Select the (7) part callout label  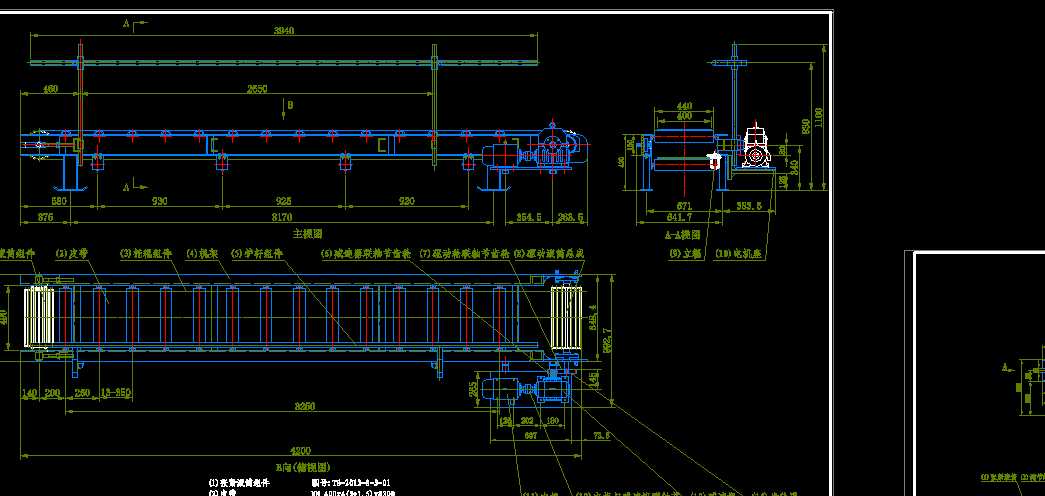click(465, 253)
